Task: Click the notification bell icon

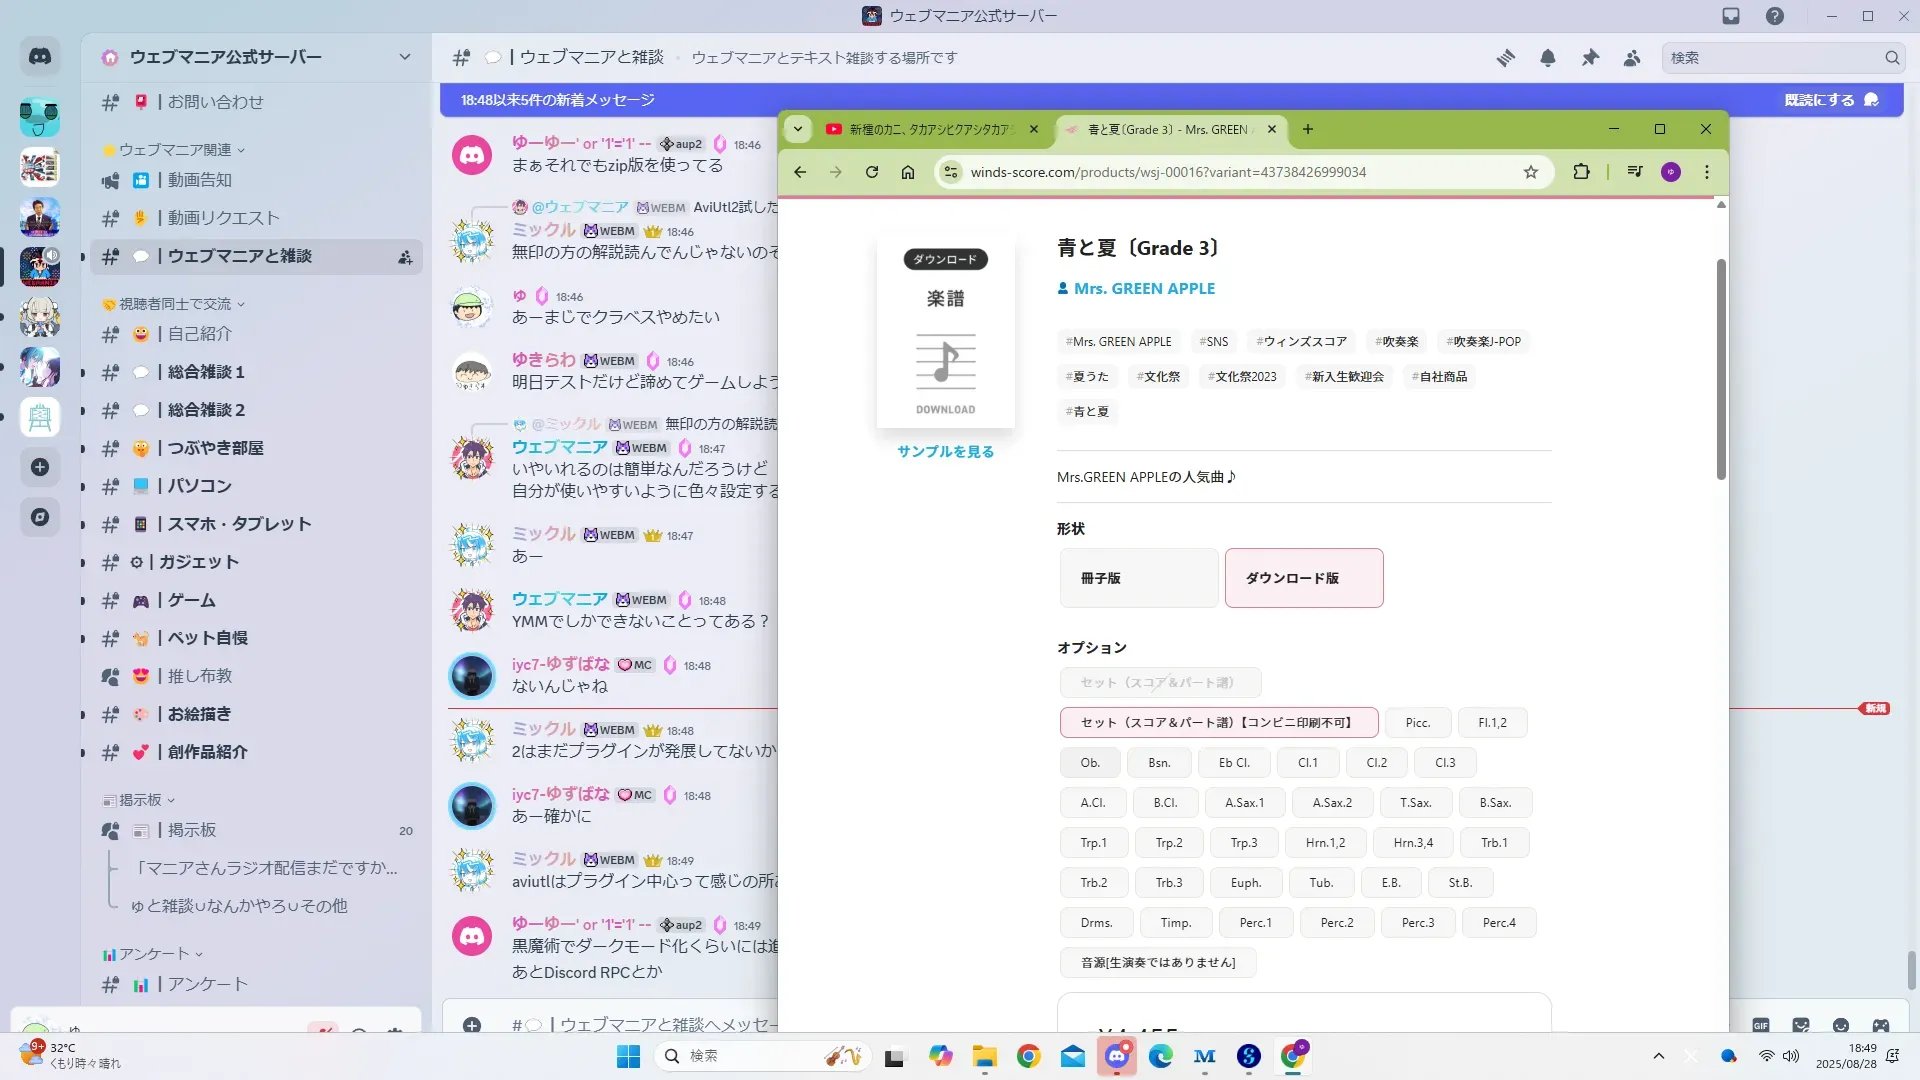Action: [x=1547, y=58]
